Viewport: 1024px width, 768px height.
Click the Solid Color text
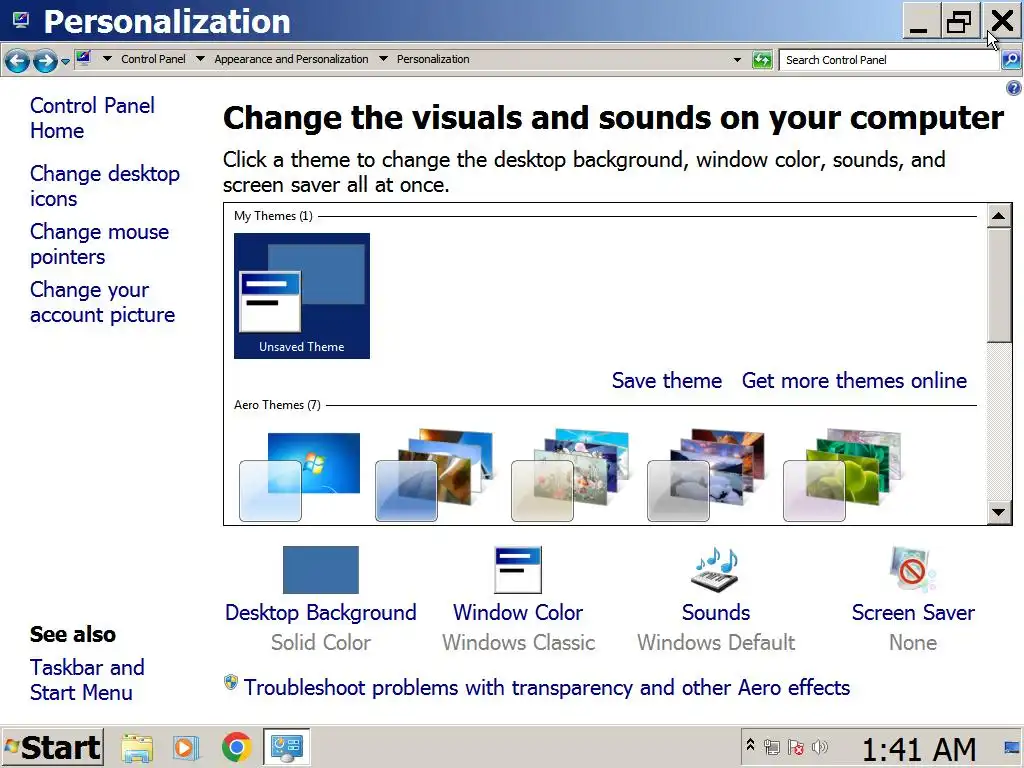pos(321,643)
